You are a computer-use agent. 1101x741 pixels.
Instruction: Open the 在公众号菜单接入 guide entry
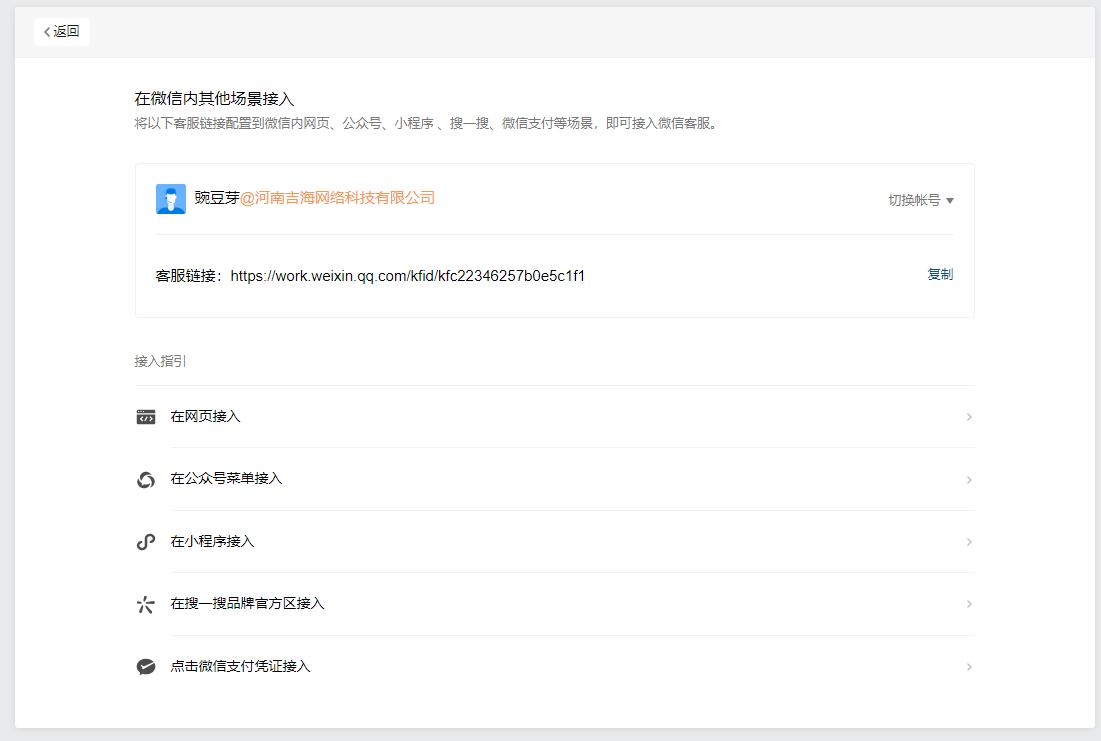click(x=226, y=479)
